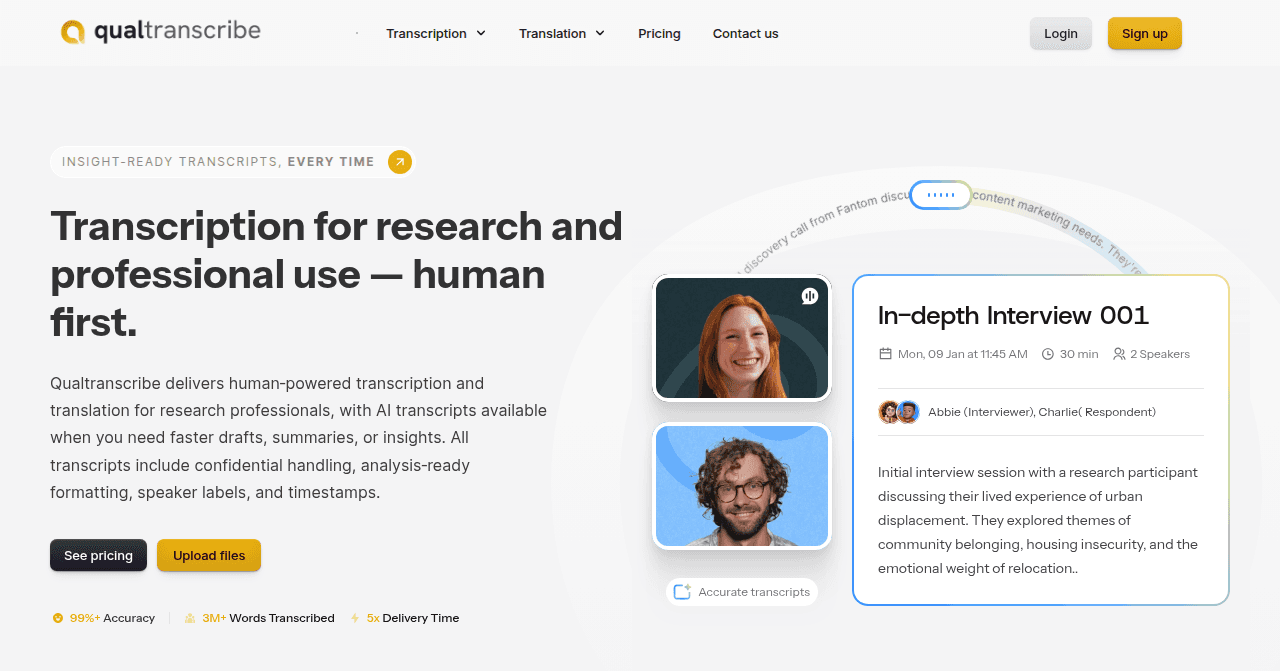
Task: Expand the Translation menu chevron
Action: 600,33
